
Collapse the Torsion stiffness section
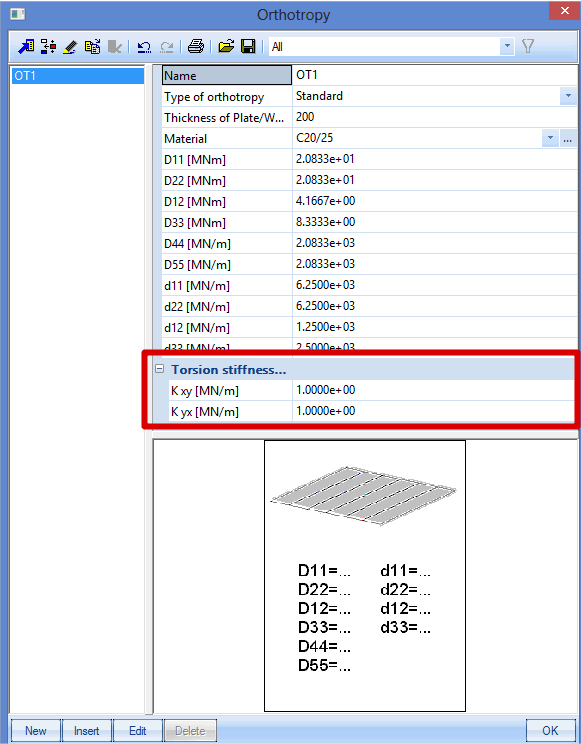point(160,369)
